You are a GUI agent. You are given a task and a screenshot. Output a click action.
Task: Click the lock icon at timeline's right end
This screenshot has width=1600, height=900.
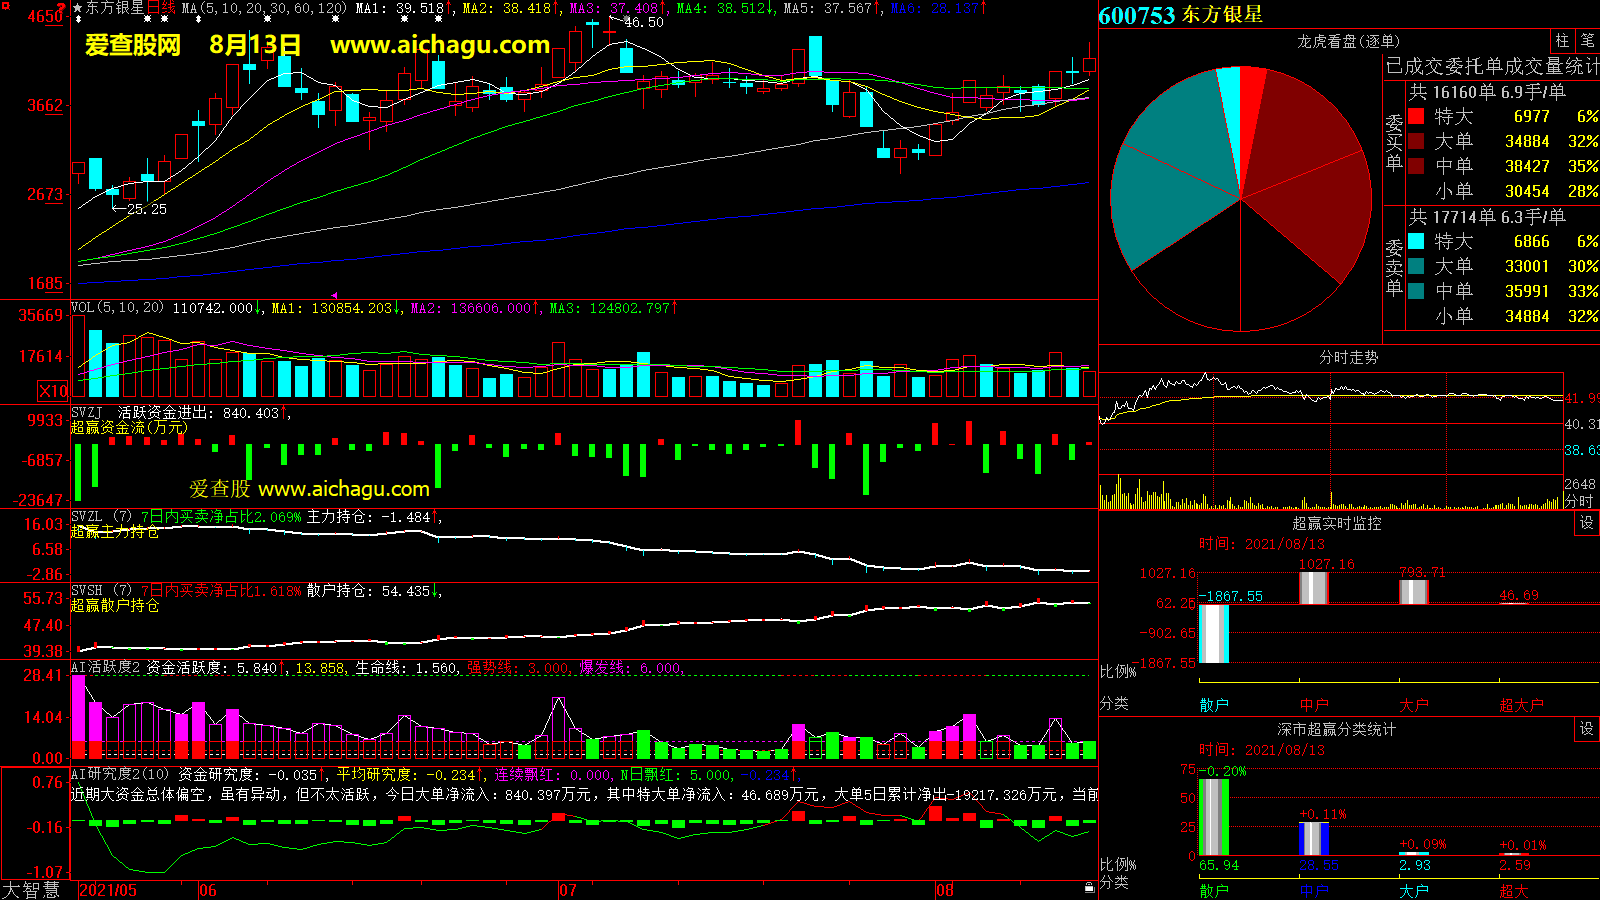click(1089, 888)
